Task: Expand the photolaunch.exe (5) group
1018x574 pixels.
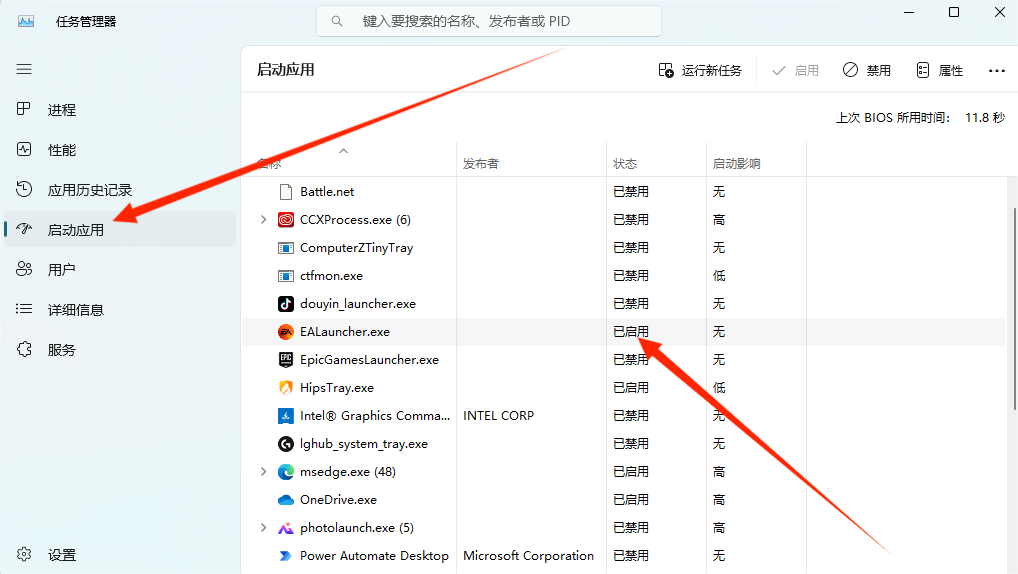Action: [264, 527]
